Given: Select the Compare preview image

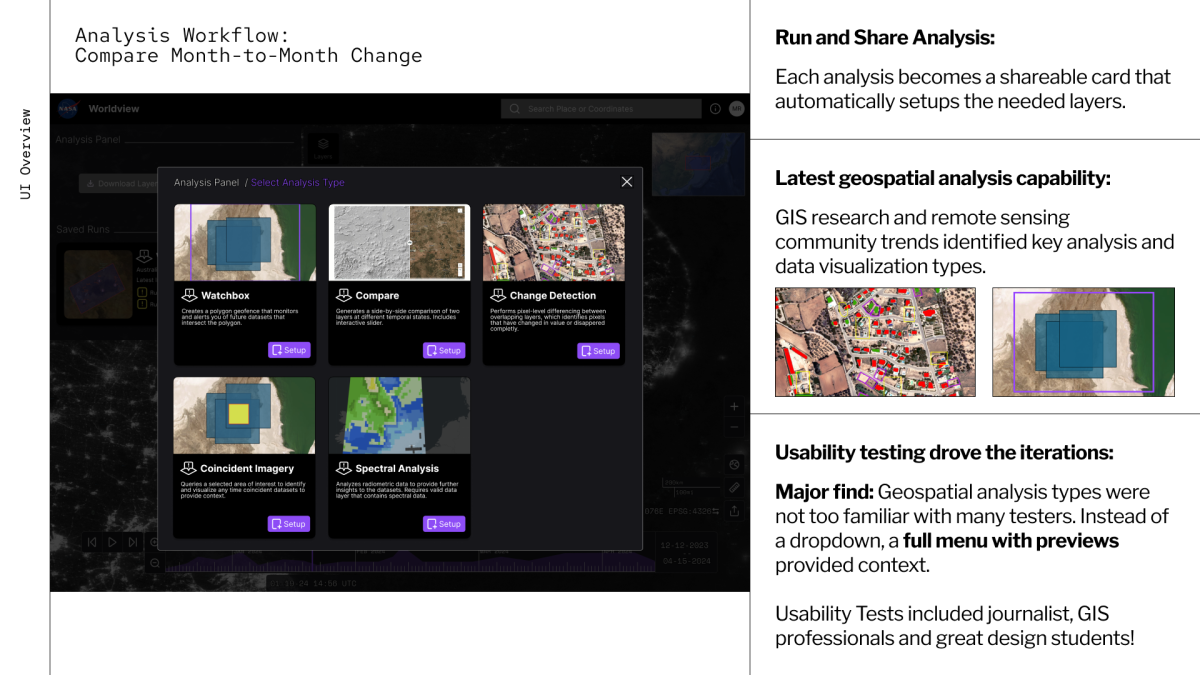Looking at the screenshot, I should coord(399,243).
